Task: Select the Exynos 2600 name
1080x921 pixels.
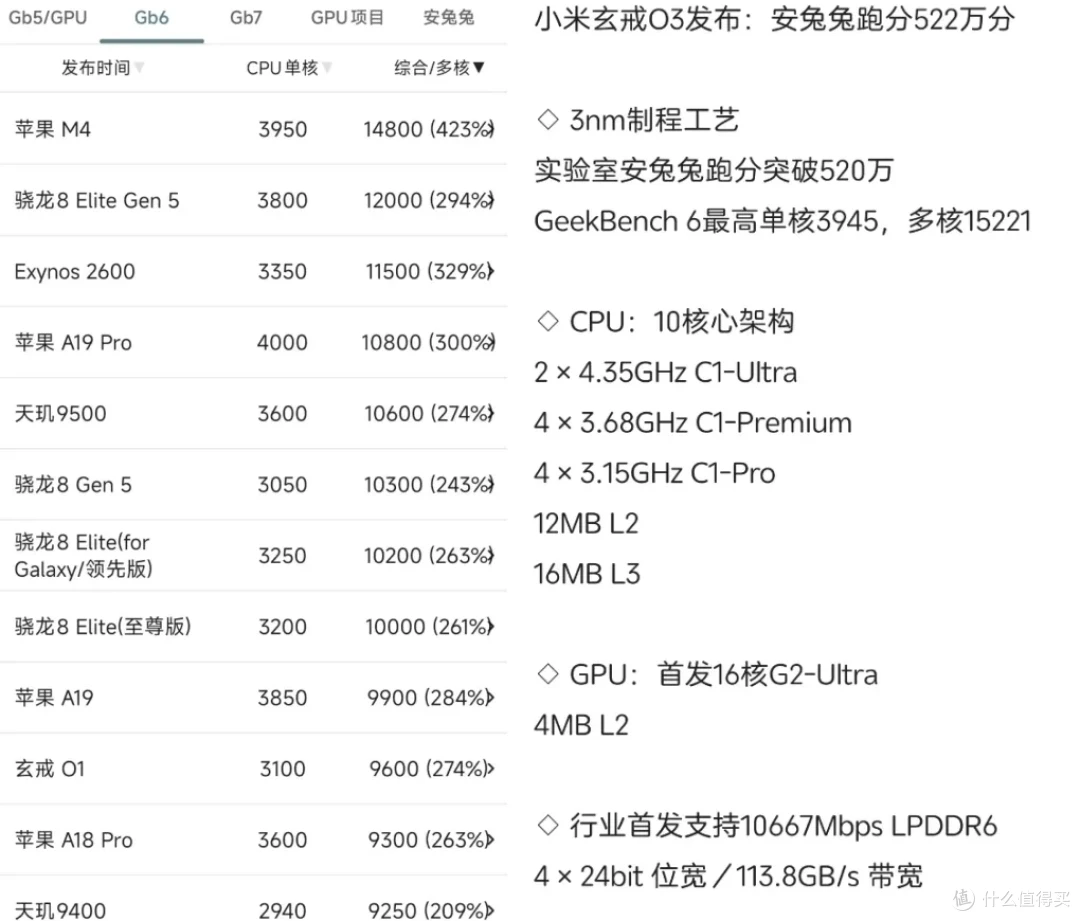Action: (74, 271)
